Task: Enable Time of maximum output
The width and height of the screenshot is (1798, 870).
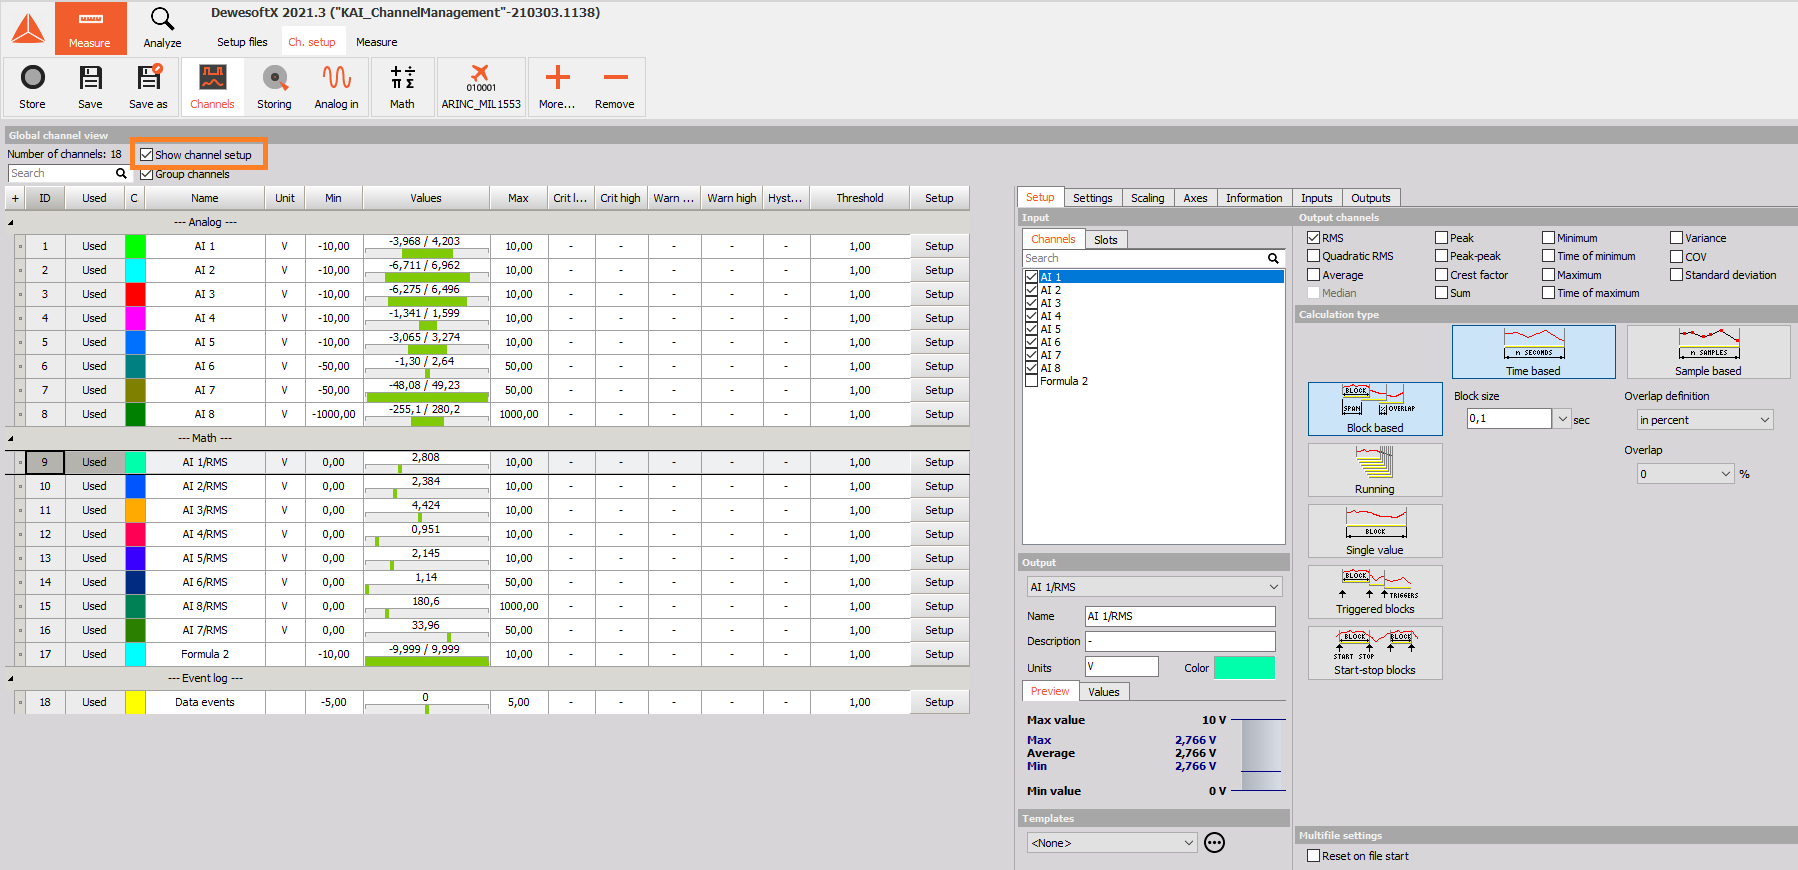Action: point(1549,293)
